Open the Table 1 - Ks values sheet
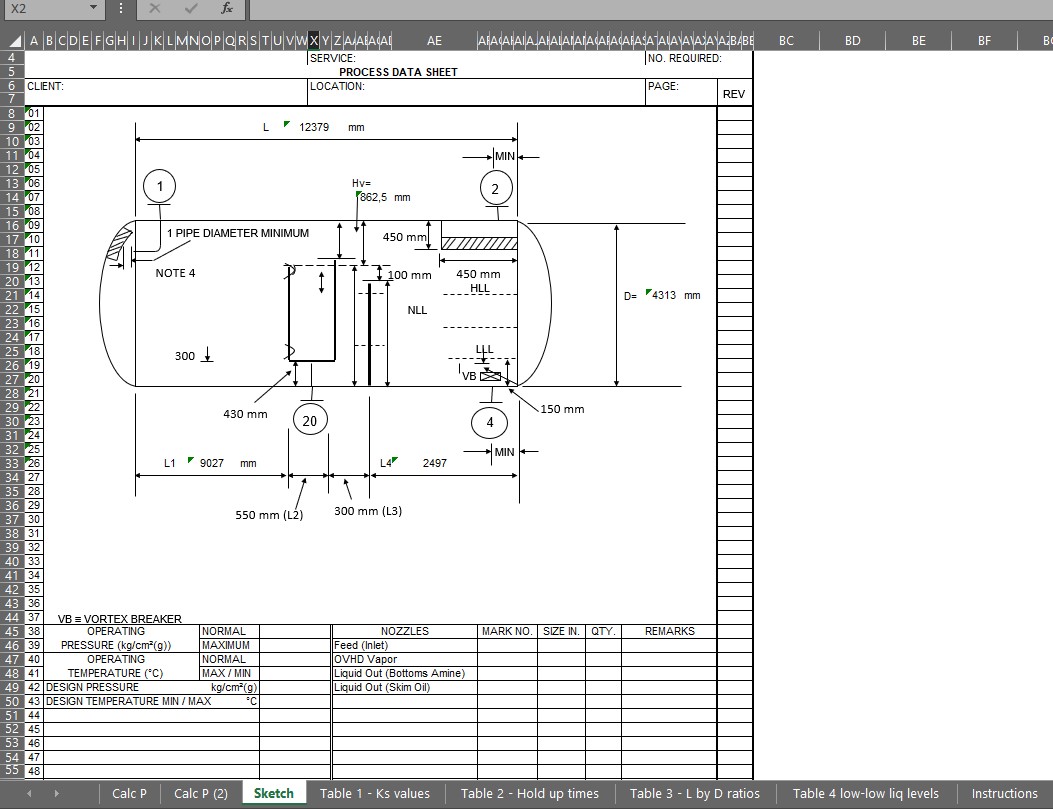 375,792
